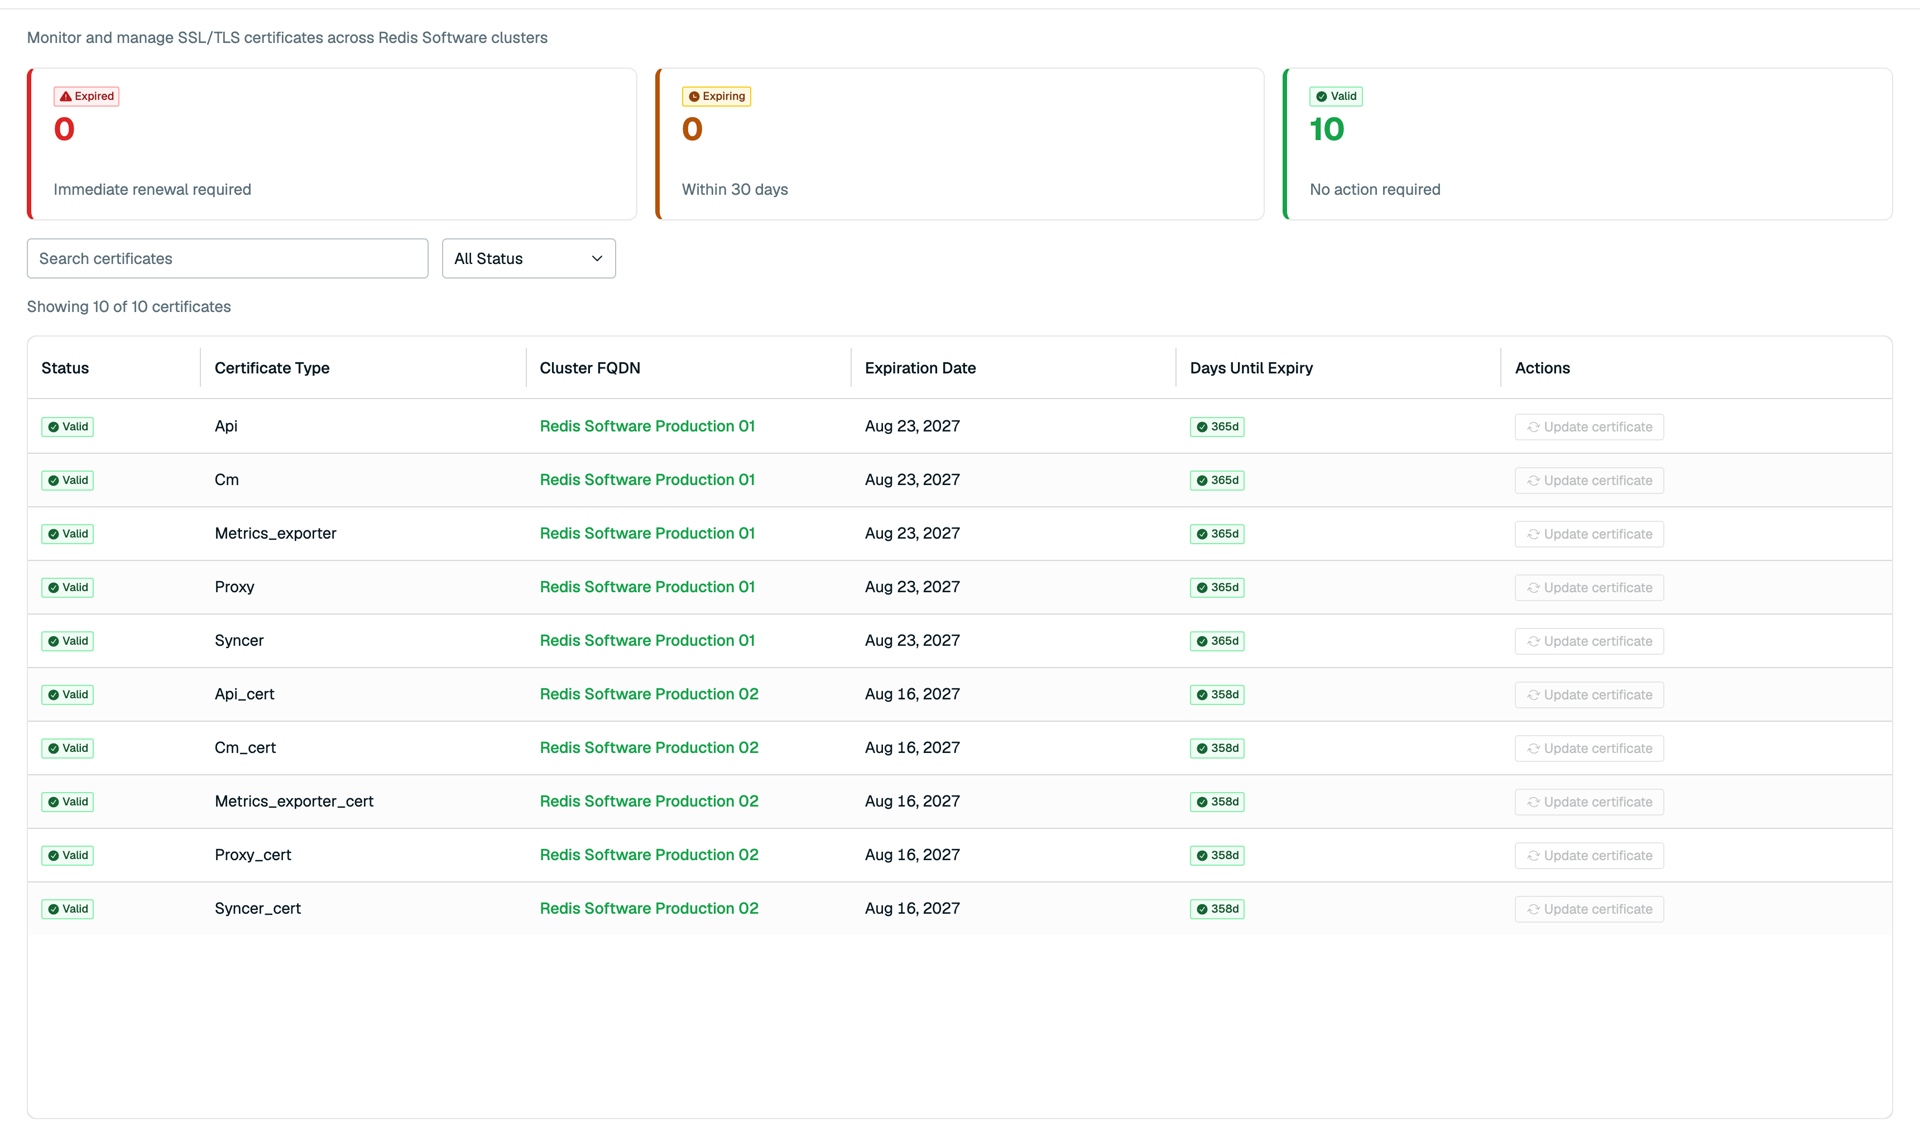Click the 358d badge in Cm_cert row
Screen dimensions: 1920x1137
tap(1217, 748)
